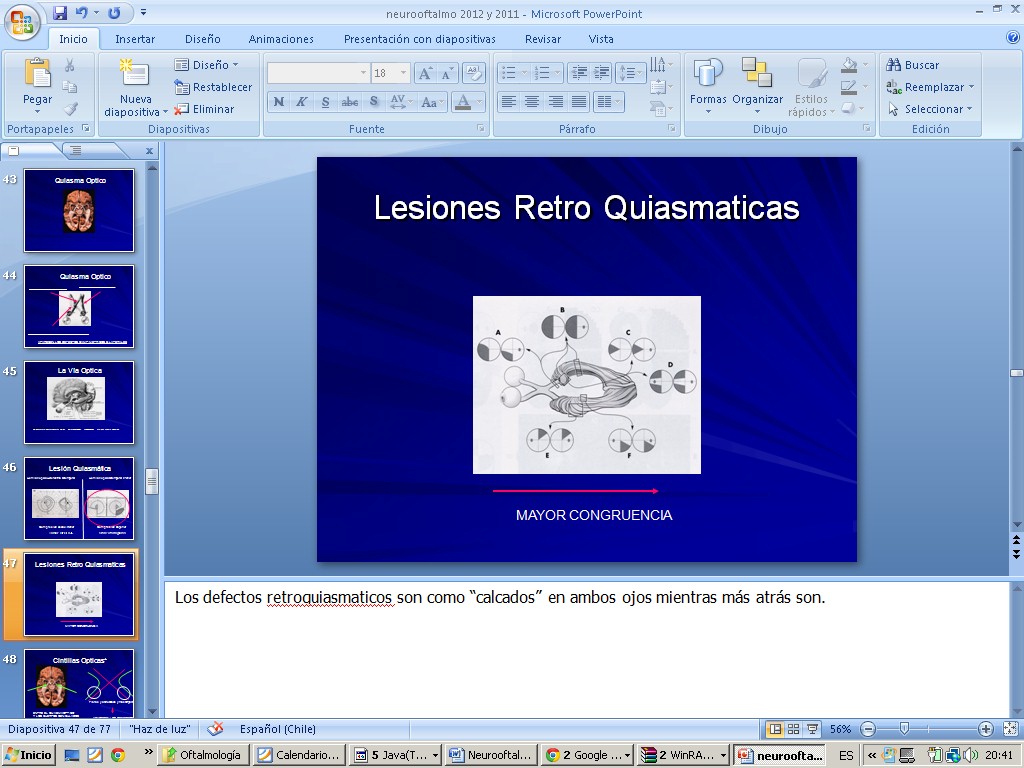The width and height of the screenshot is (1024, 768).
Task: Click the zoom slider handle
Action: tap(904, 729)
